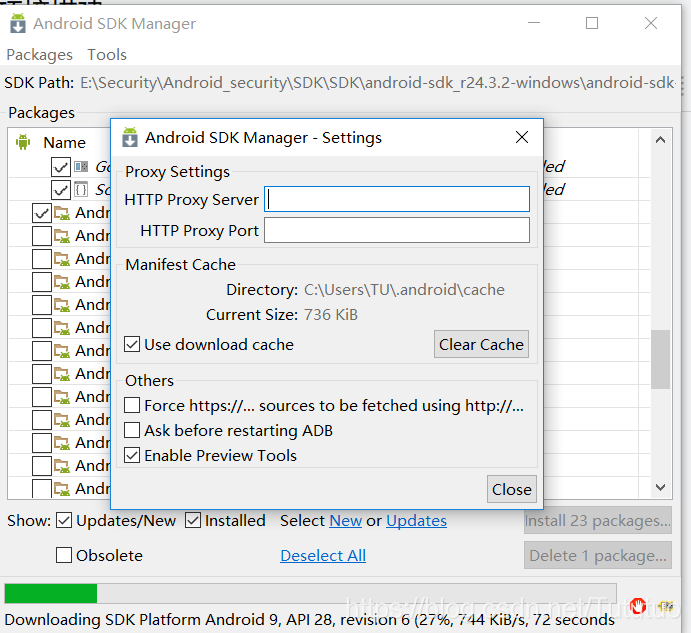Screen dimensions: 691x633
Task: Toggle the Installed show filter
Action: [x=193, y=521]
